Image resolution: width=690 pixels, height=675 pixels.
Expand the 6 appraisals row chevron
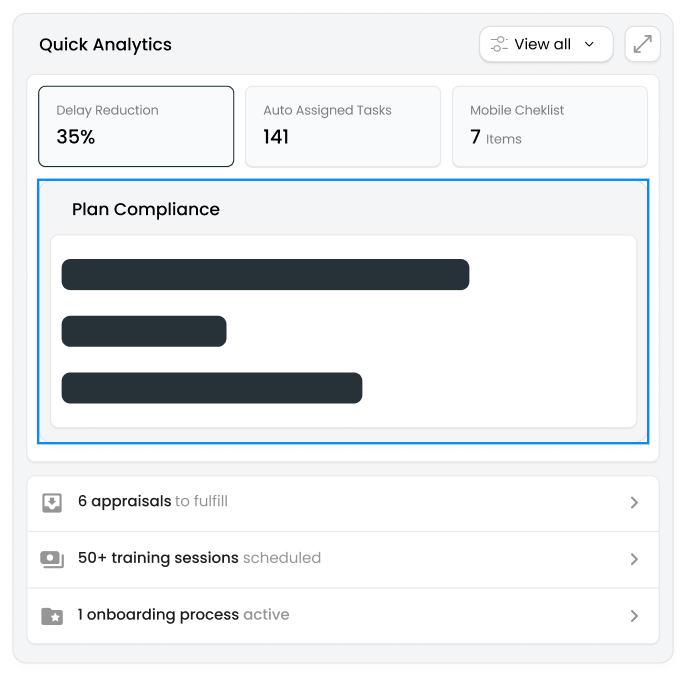(x=634, y=503)
